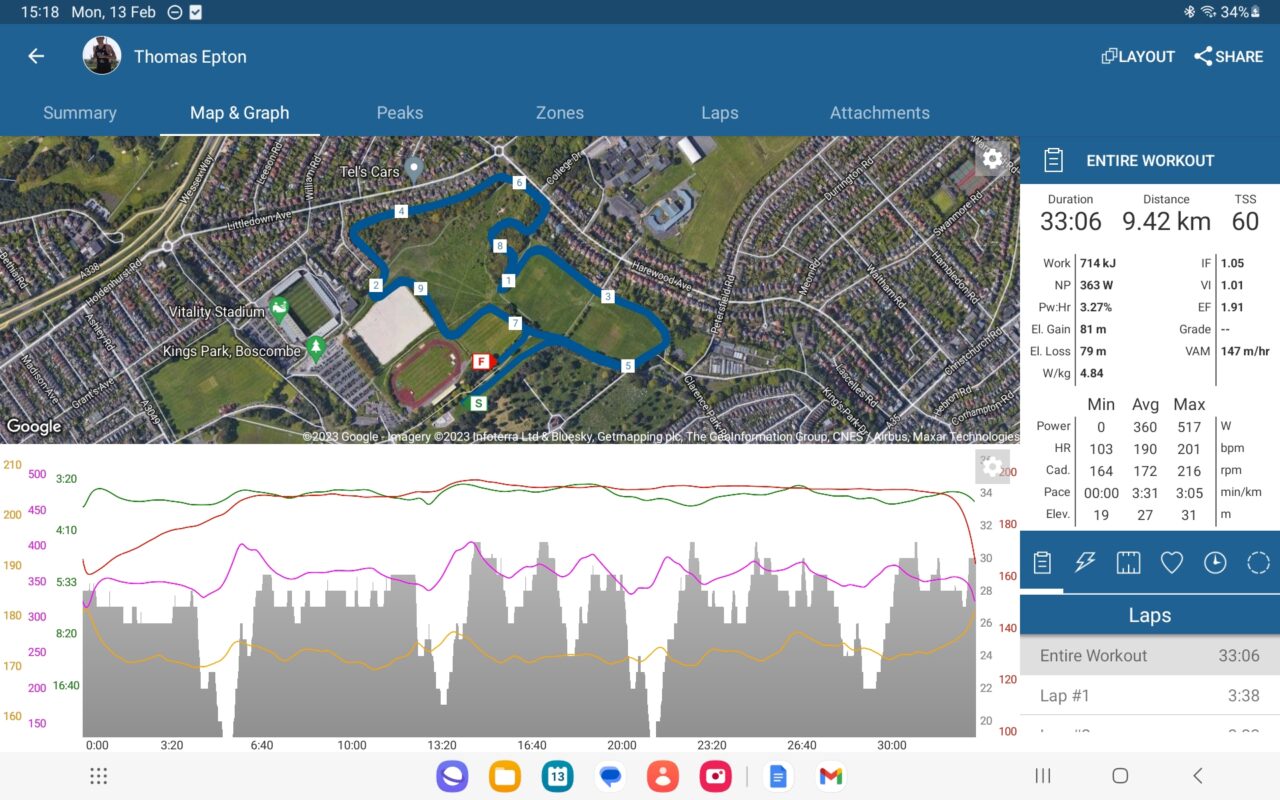
Task: Open the app grid from the taskbar
Action: click(x=98, y=775)
